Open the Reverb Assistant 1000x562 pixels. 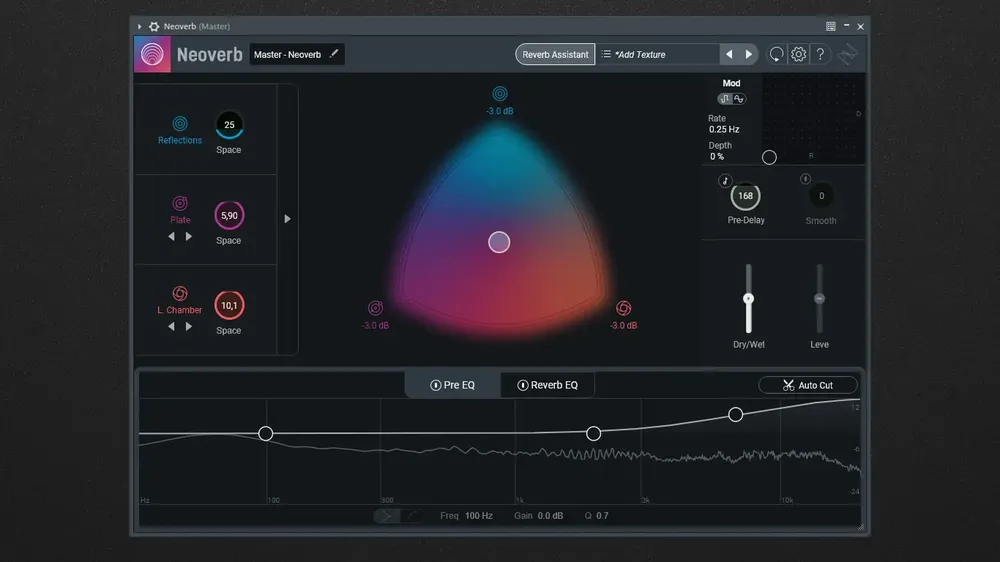point(555,54)
